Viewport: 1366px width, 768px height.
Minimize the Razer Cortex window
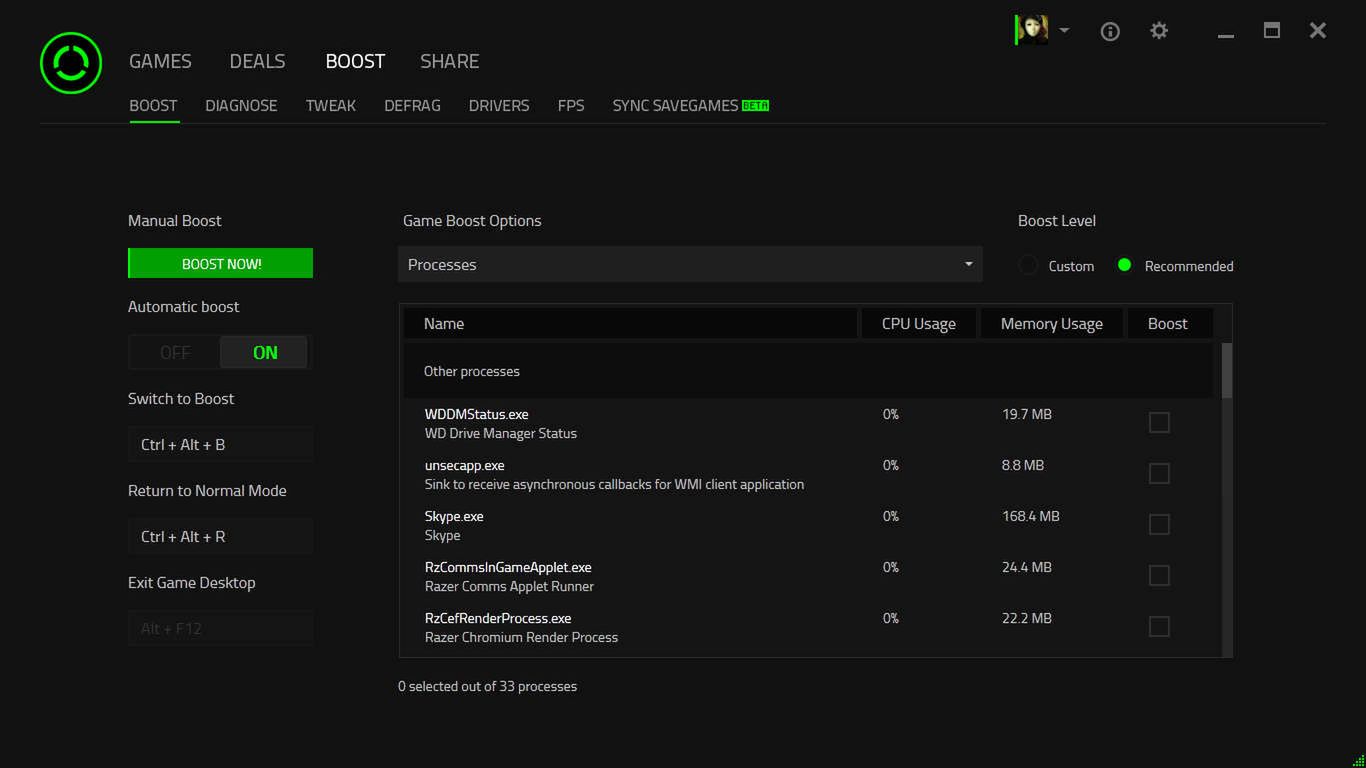1226,33
